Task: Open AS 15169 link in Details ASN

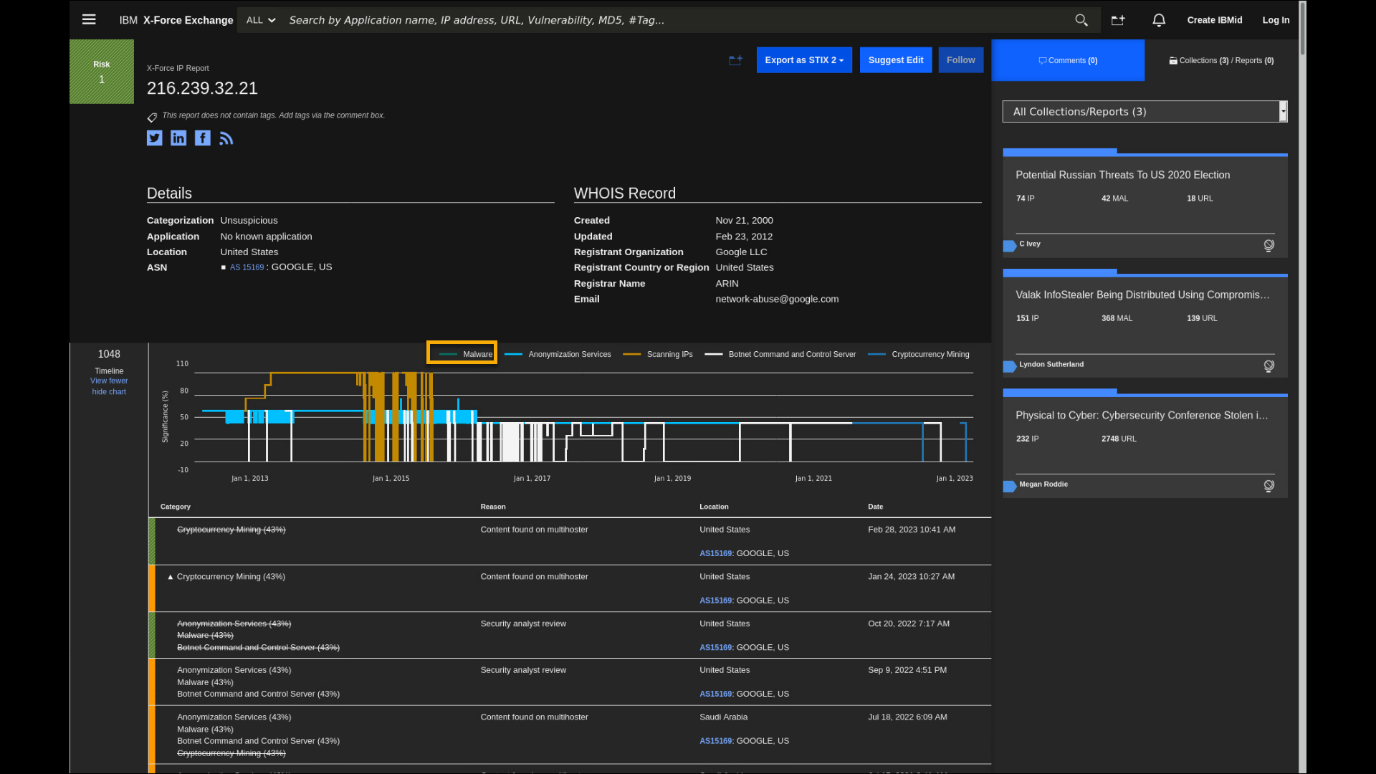Action: tap(247, 268)
